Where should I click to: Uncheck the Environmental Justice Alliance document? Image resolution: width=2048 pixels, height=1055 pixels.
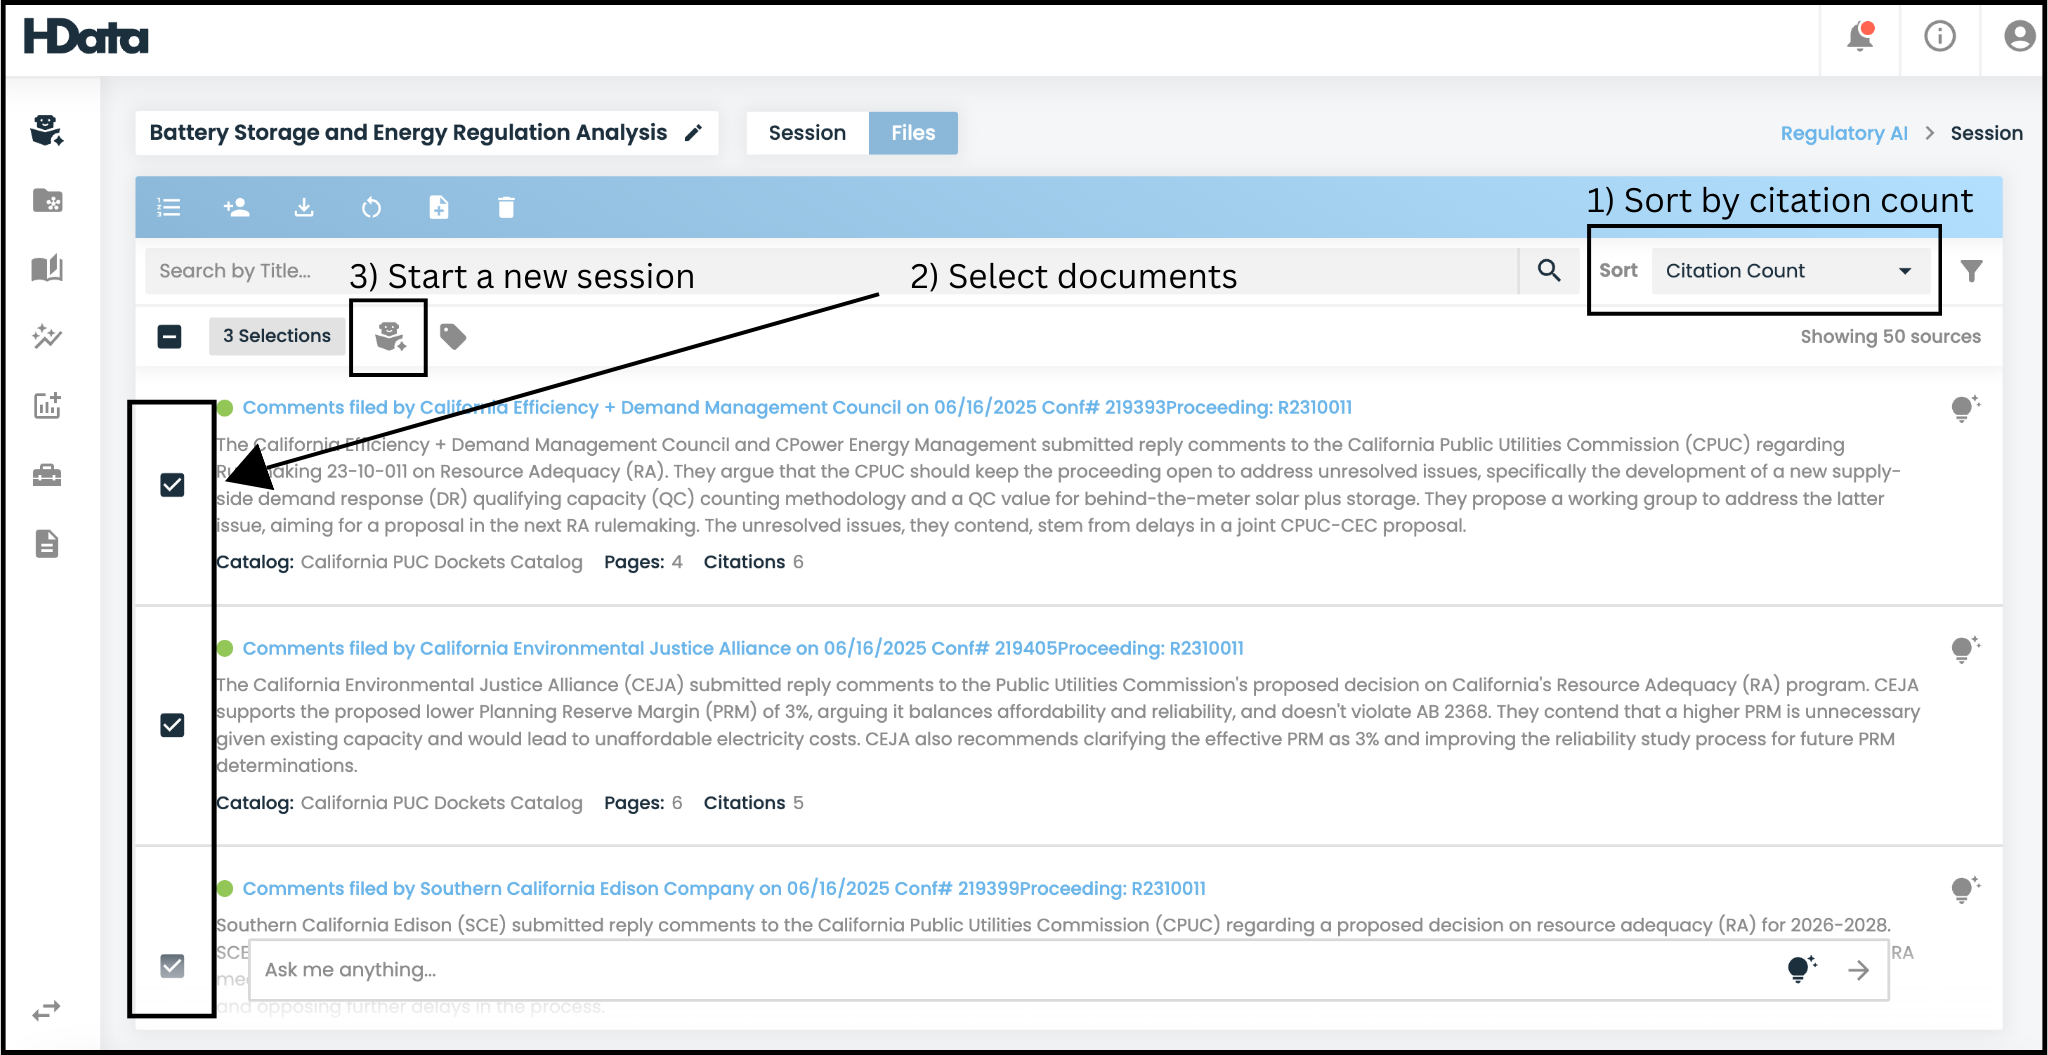coord(172,725)
